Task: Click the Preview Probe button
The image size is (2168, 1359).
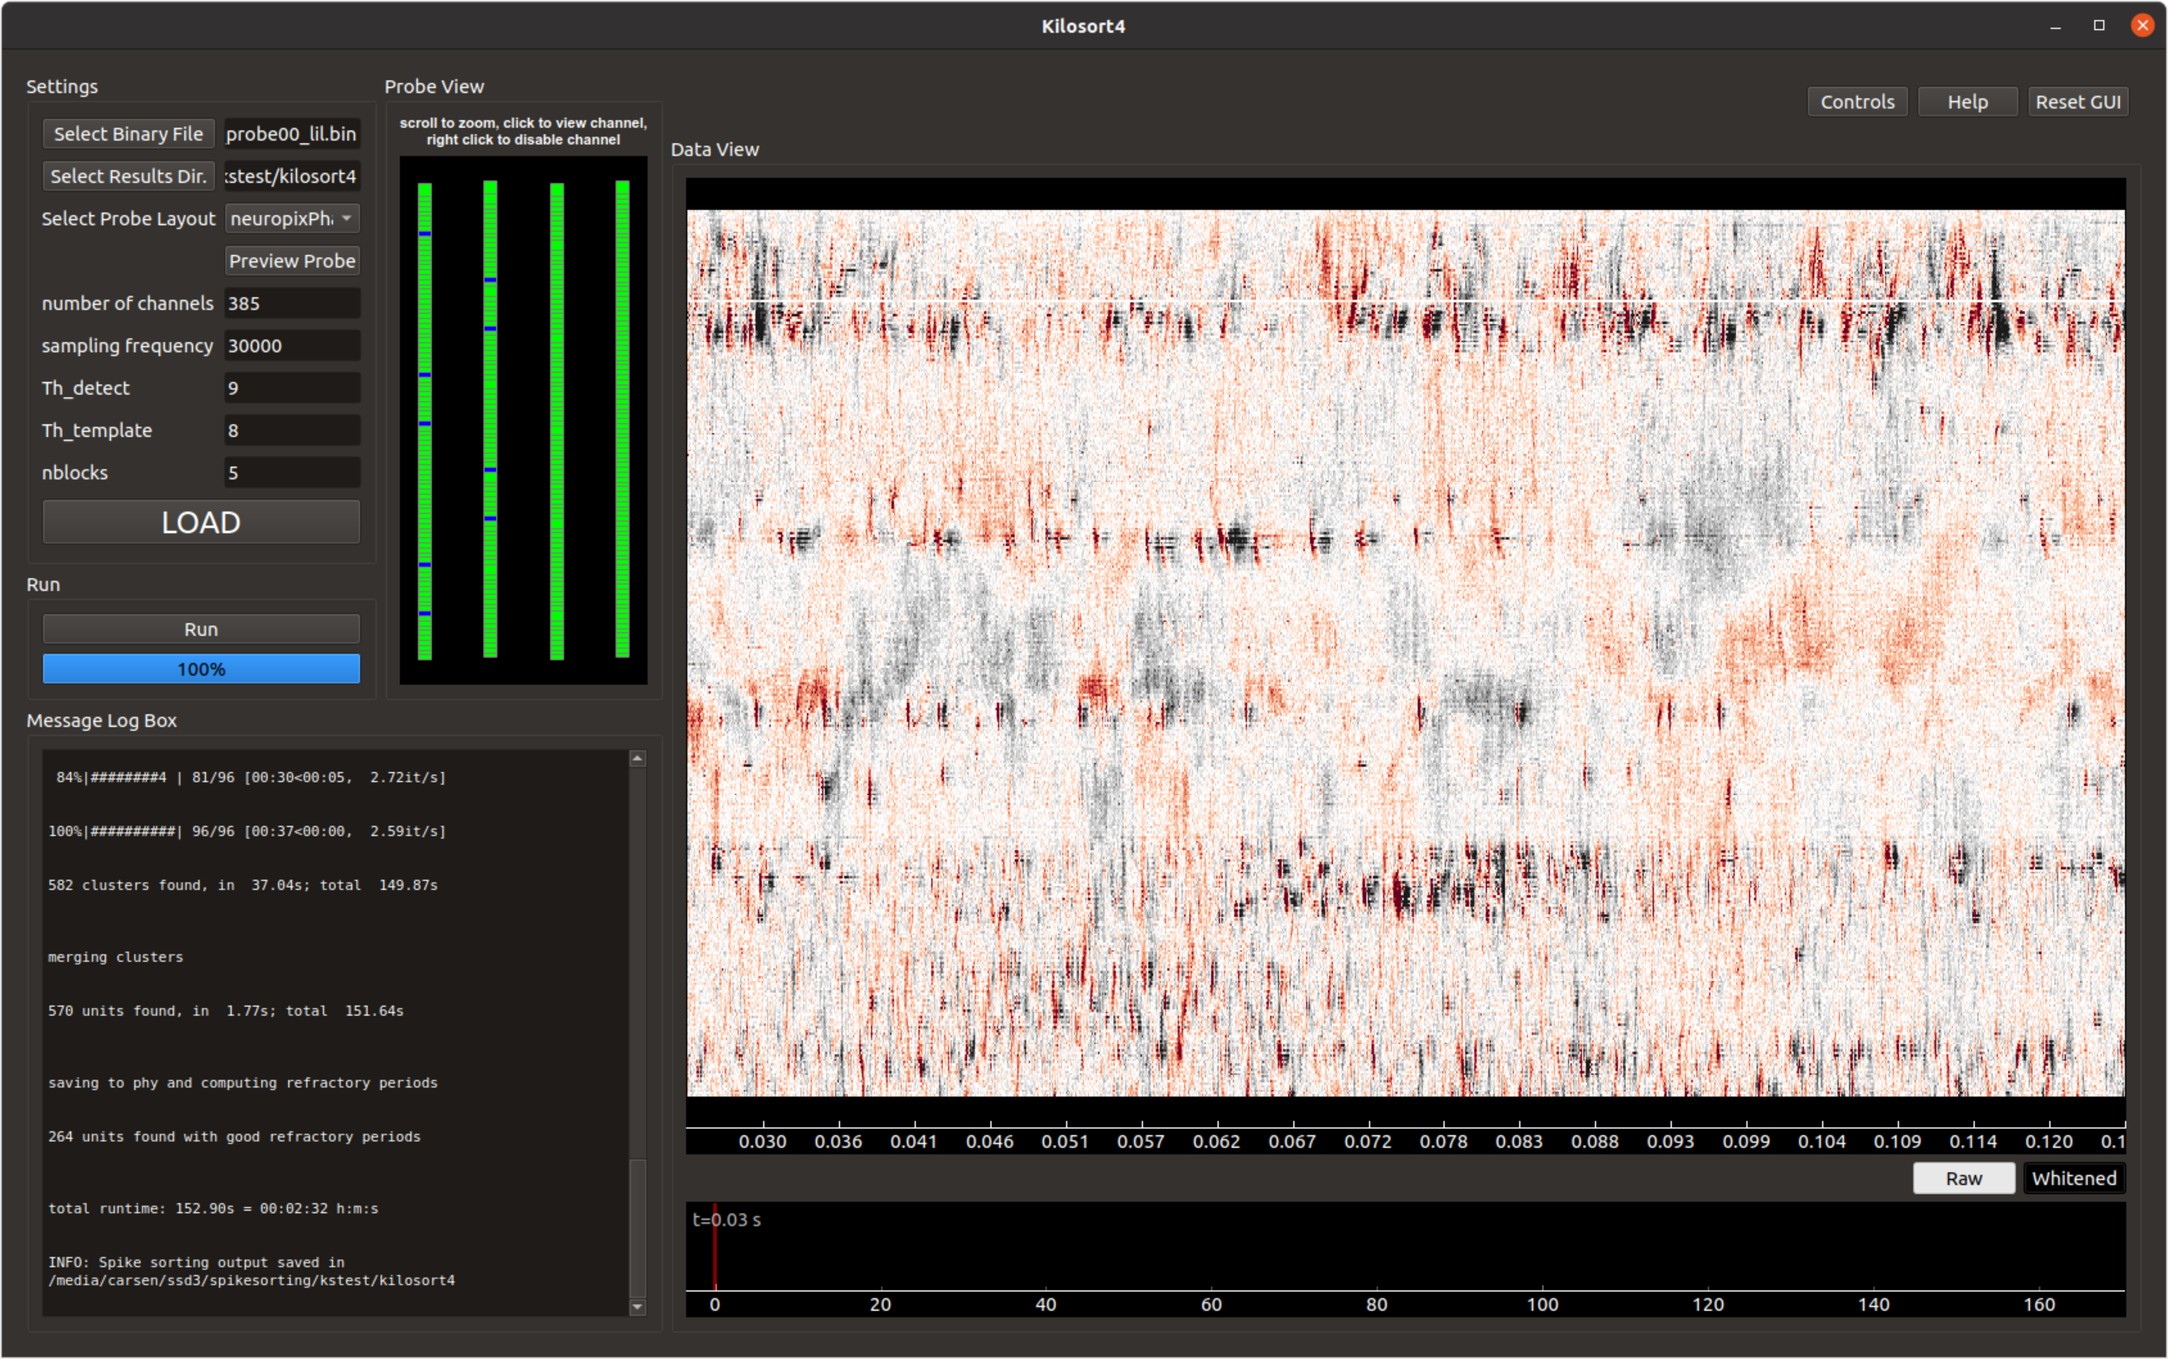Action: (292, 260)
